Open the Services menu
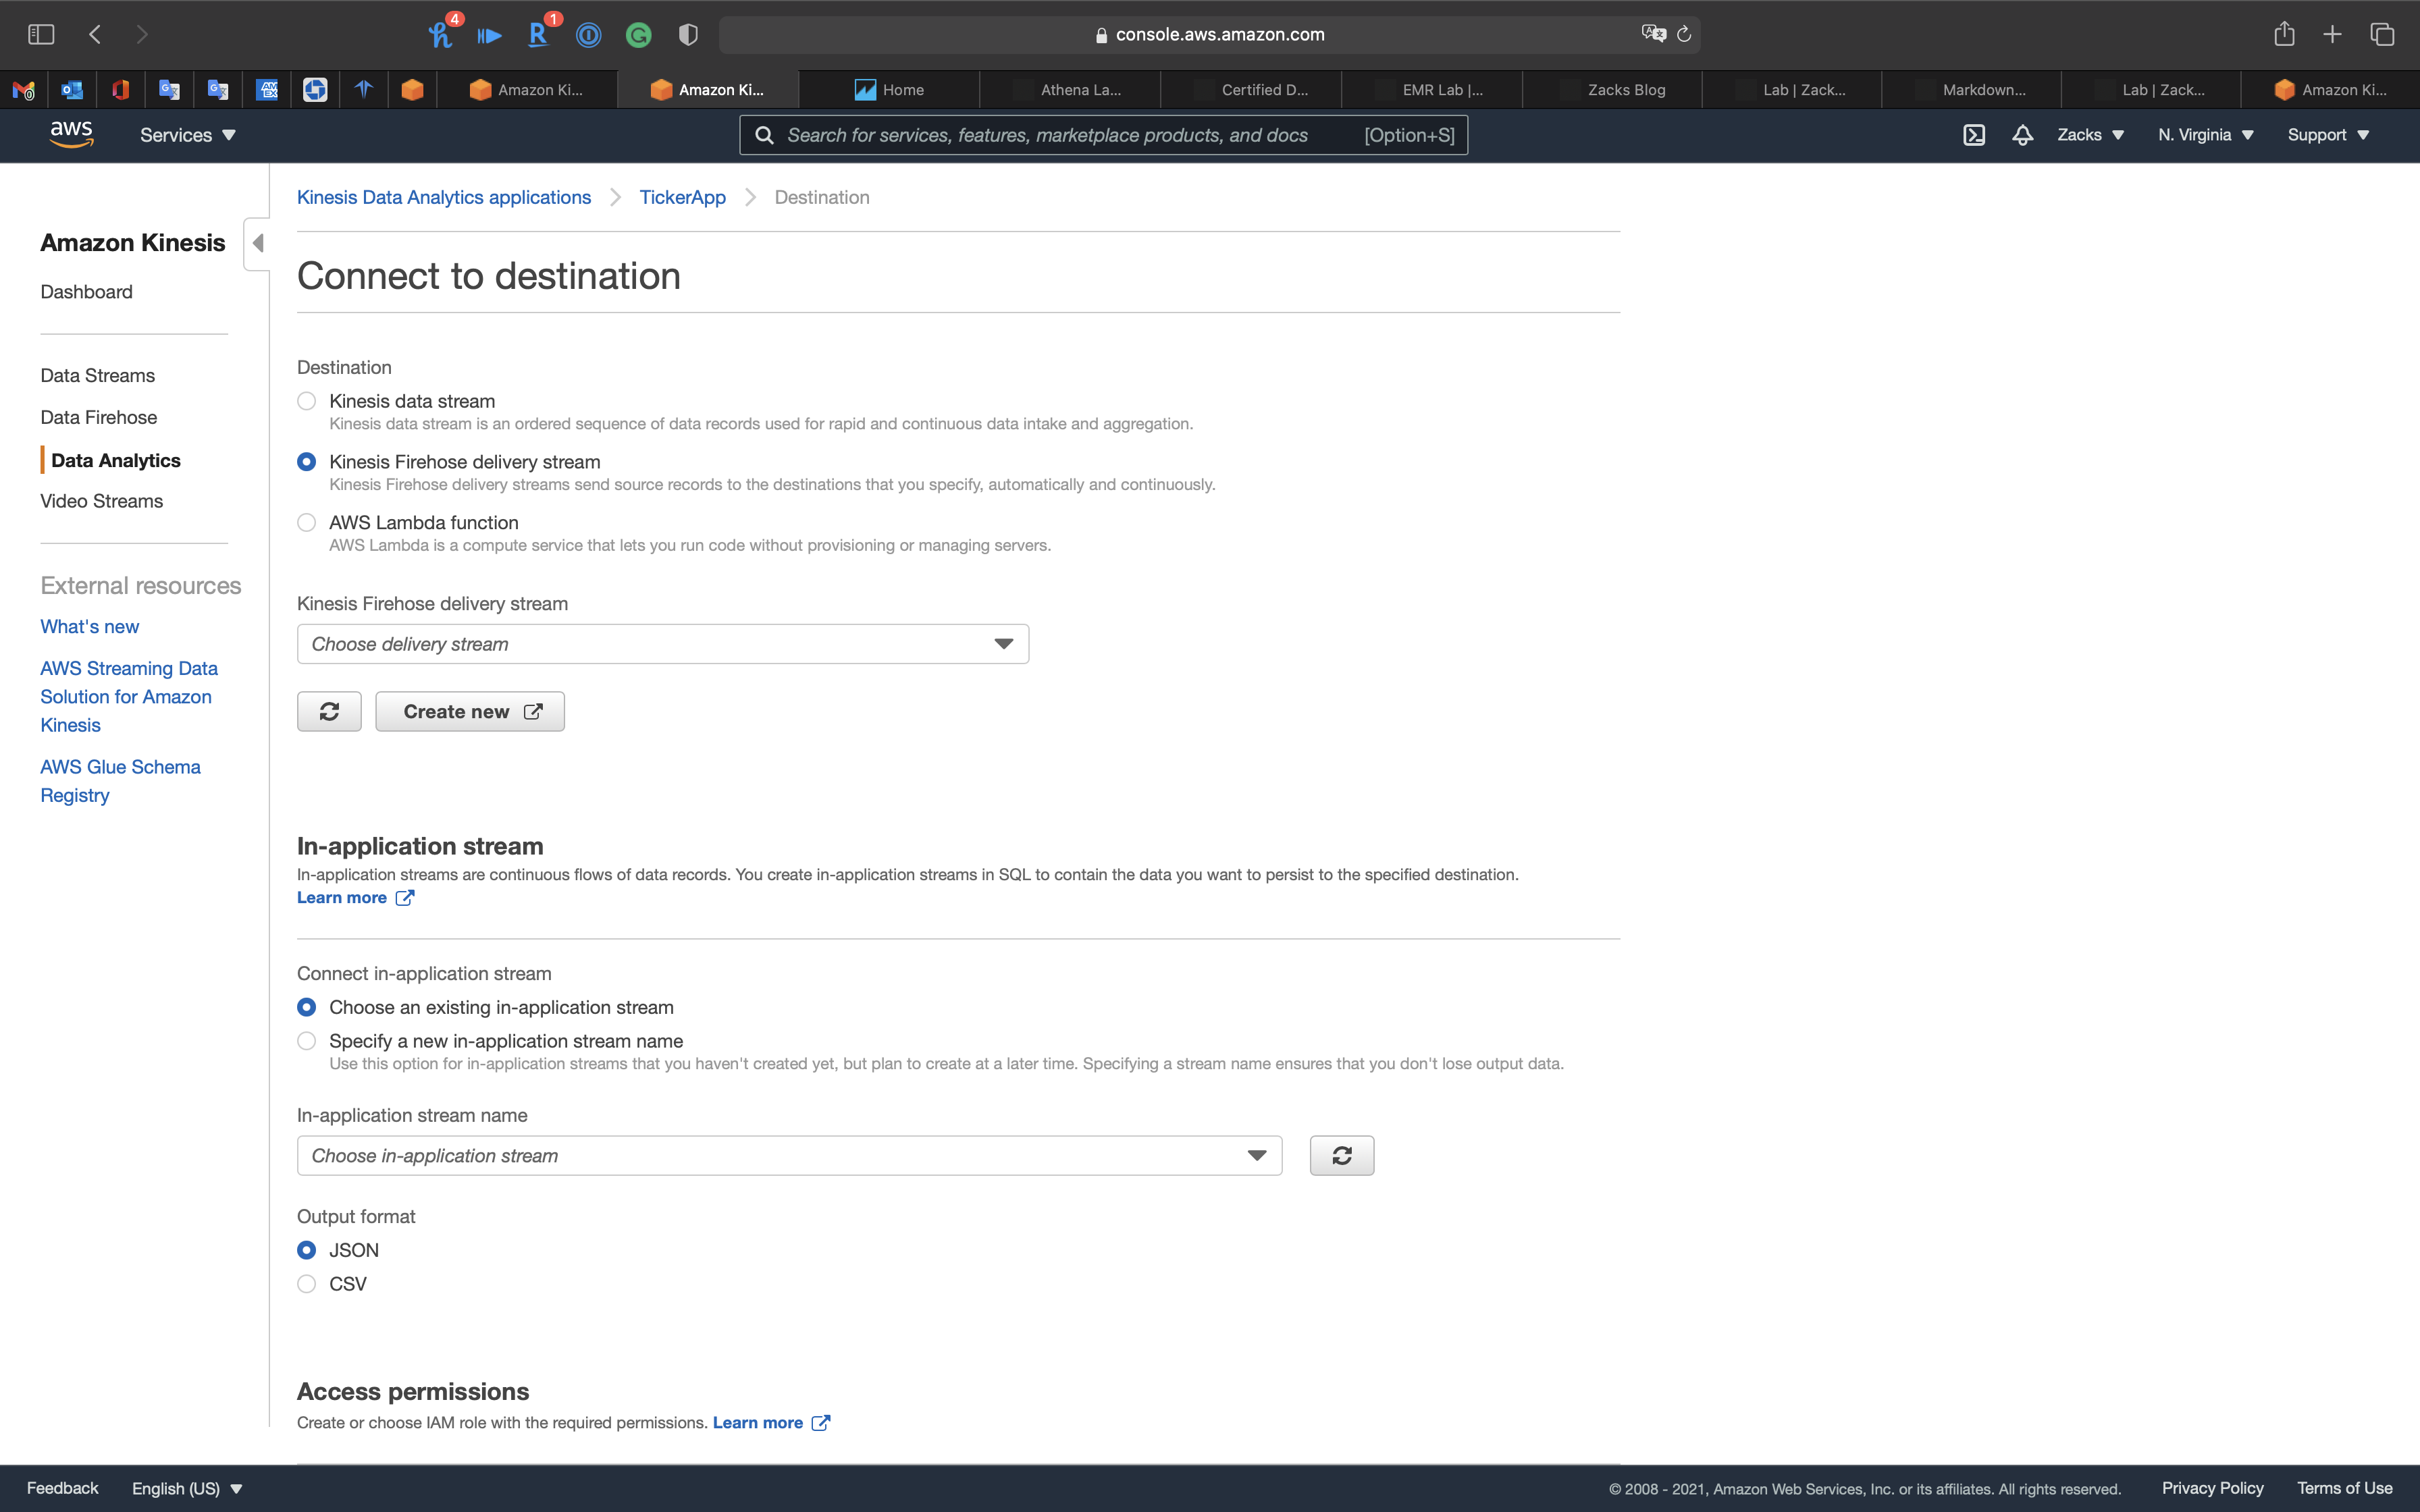Image resolution: width=2420 pixels, height=1512 pixels. [187, 135]
